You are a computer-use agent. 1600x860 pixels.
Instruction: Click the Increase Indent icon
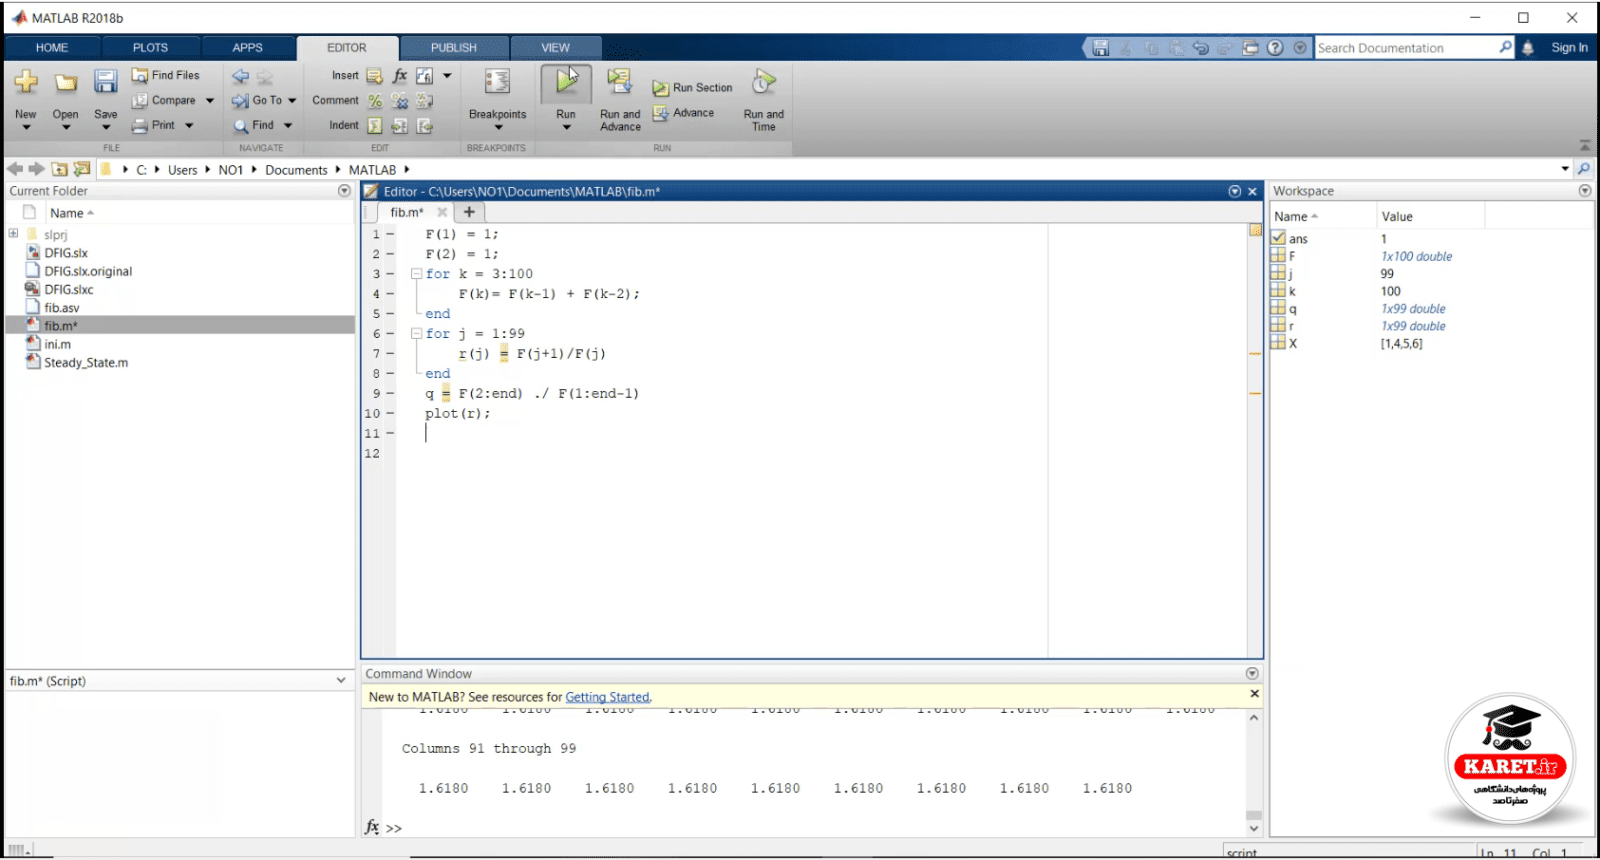pyautogui.click(x=400, y=126)
